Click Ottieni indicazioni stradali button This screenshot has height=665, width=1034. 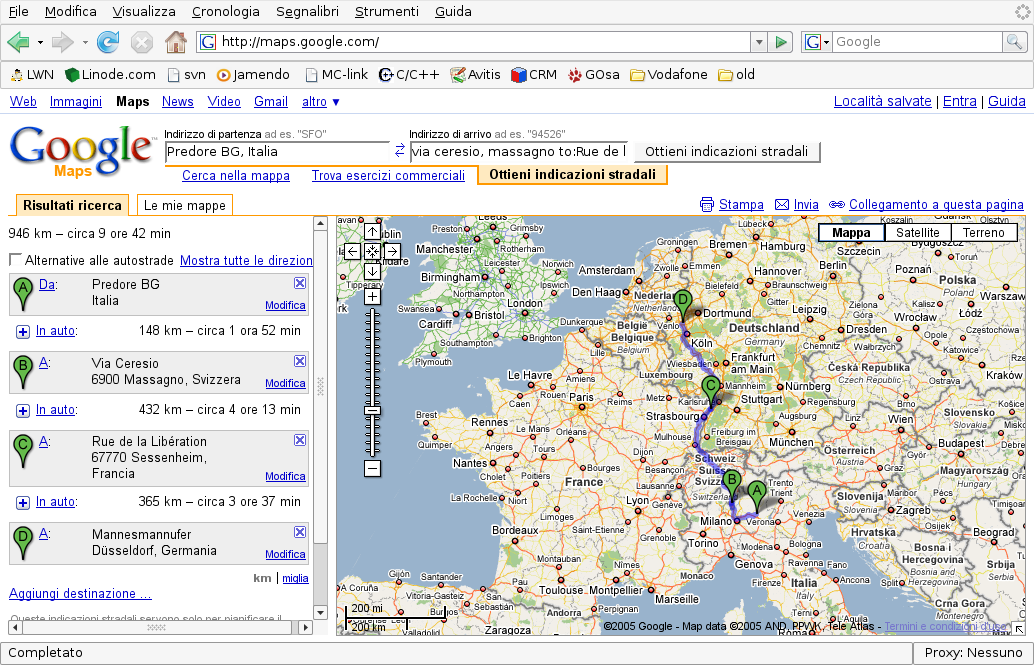click(x=726, y=152)
